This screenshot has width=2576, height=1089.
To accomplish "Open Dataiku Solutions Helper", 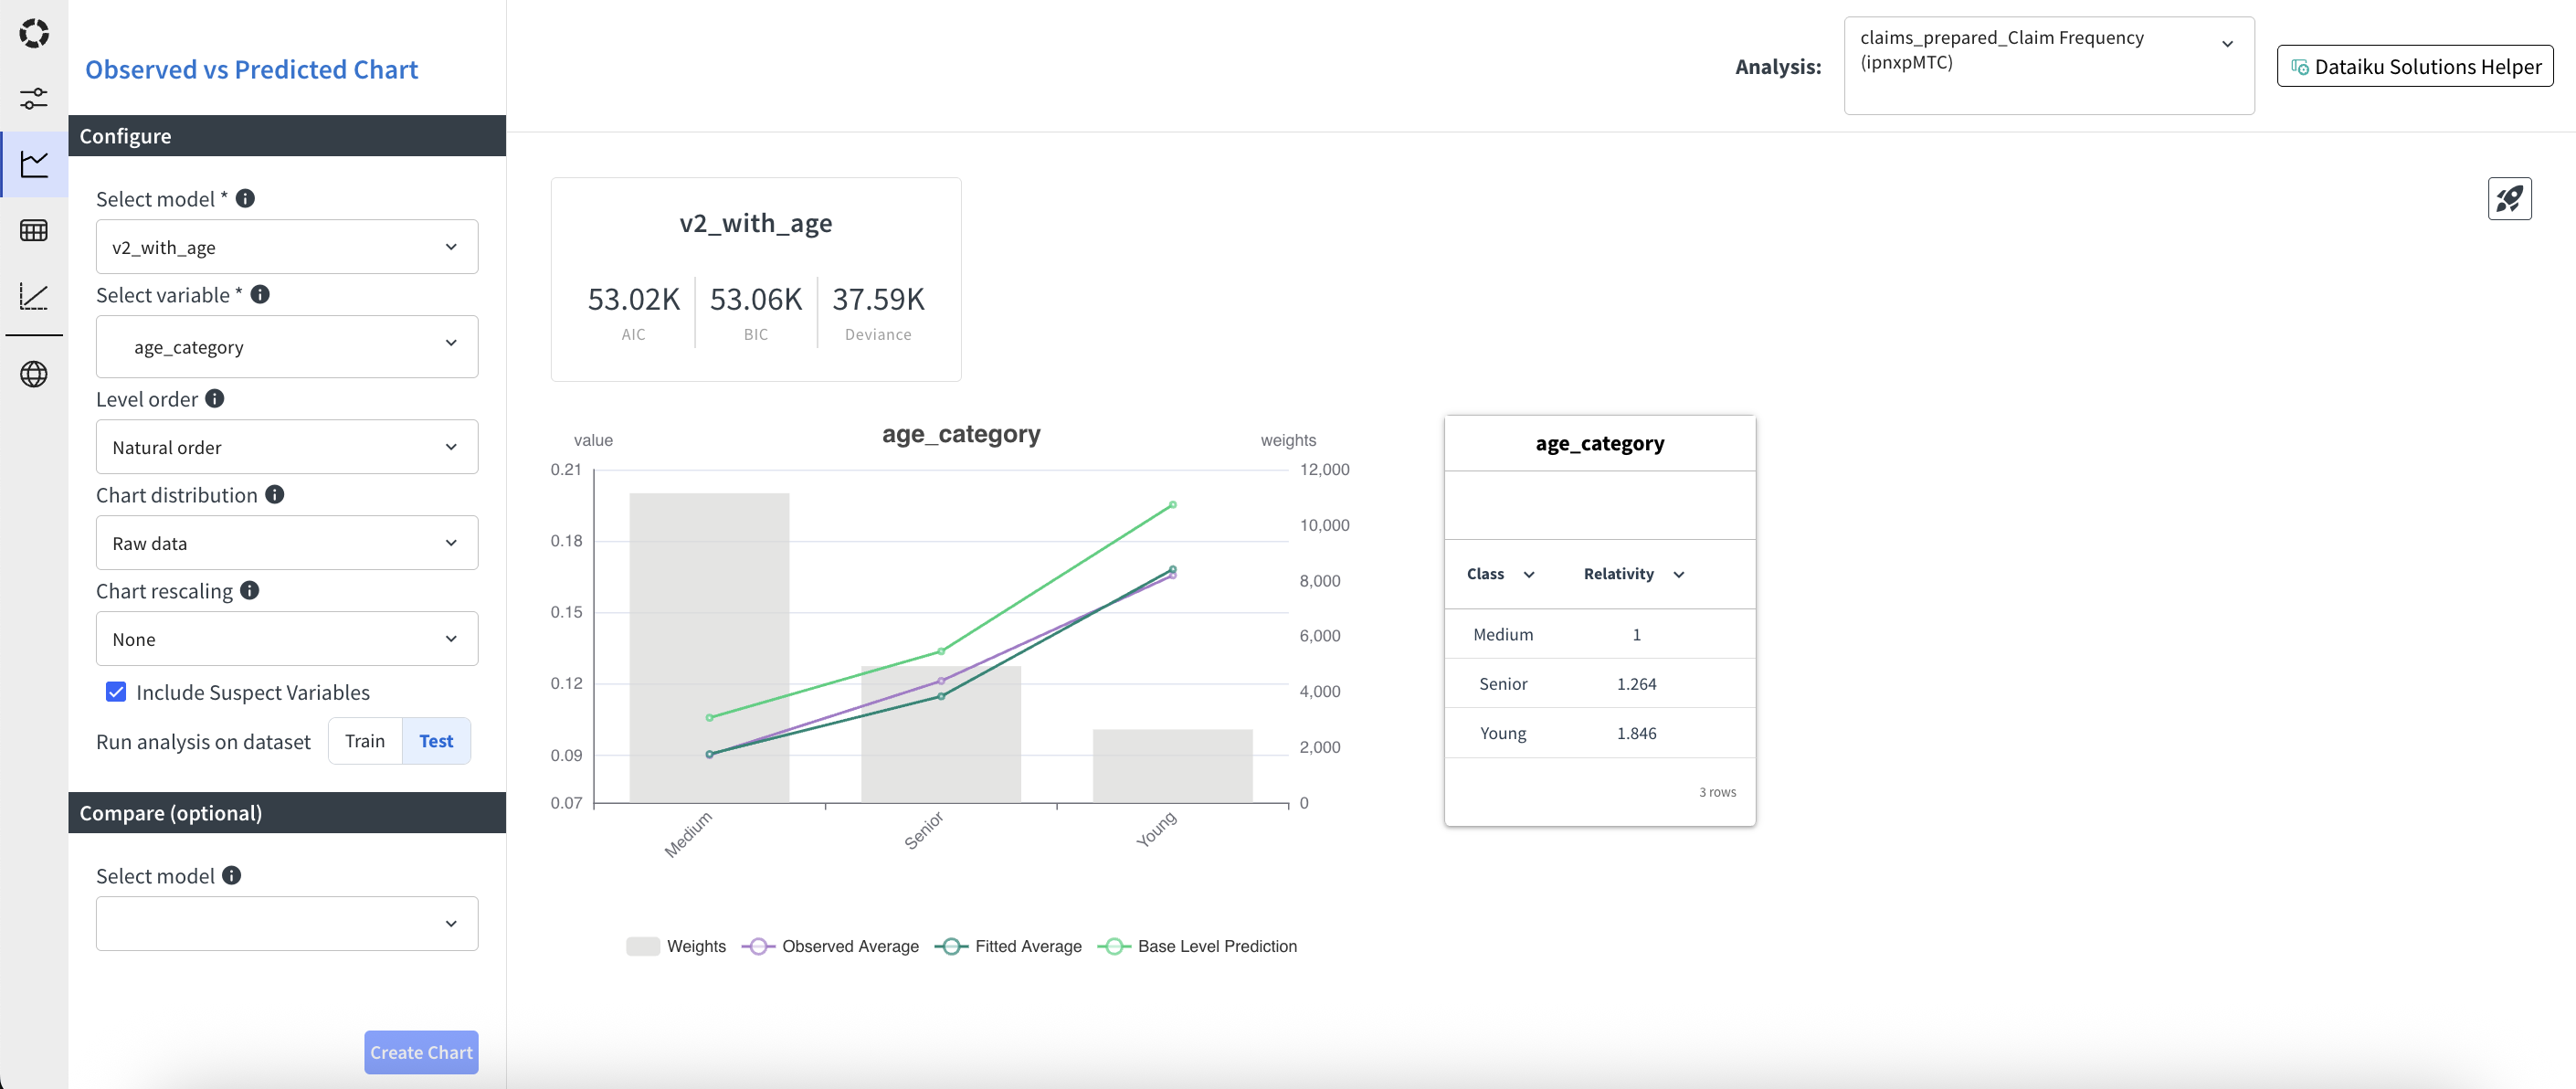I will coord(2414,66).
